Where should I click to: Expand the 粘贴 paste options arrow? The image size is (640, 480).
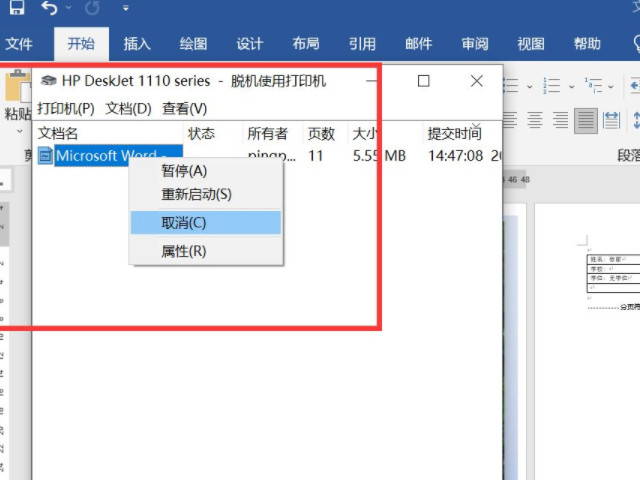pos(19,131)
